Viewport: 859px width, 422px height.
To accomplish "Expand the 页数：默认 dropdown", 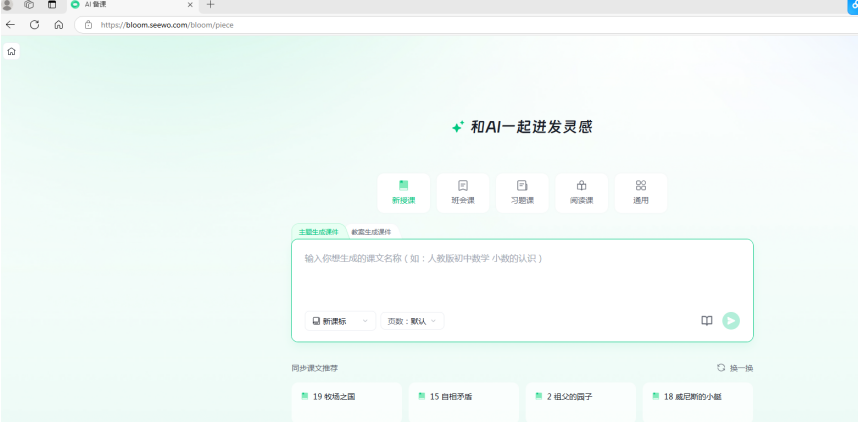I will 411,321.
